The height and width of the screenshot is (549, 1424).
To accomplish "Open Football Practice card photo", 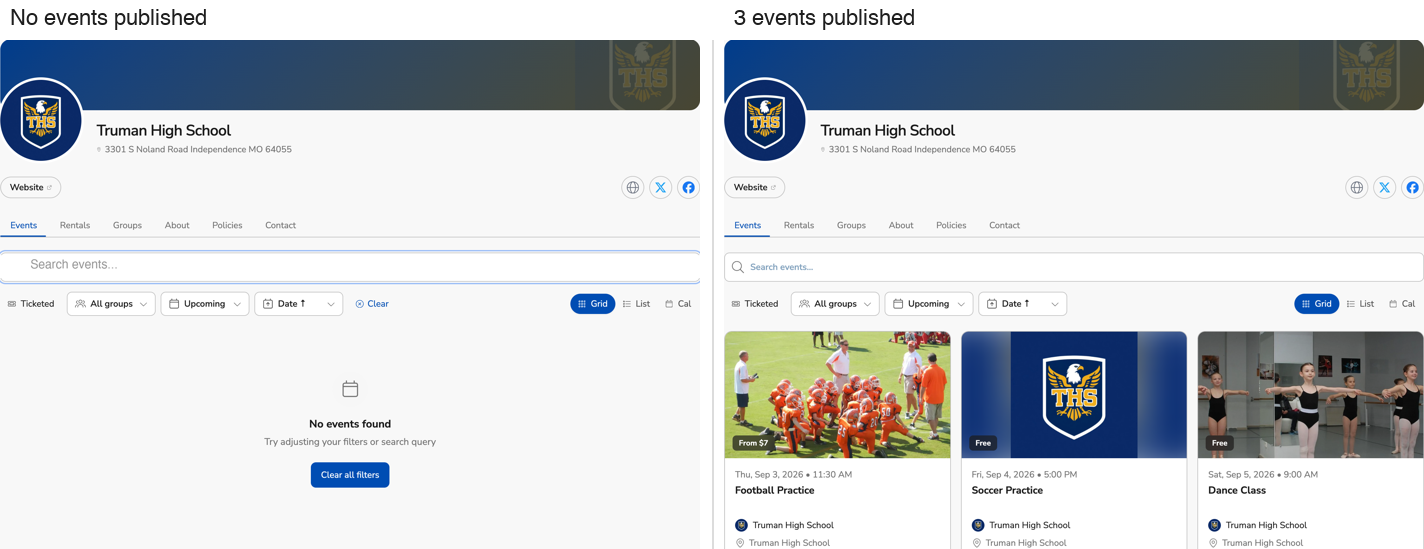I will click(838, 395).
